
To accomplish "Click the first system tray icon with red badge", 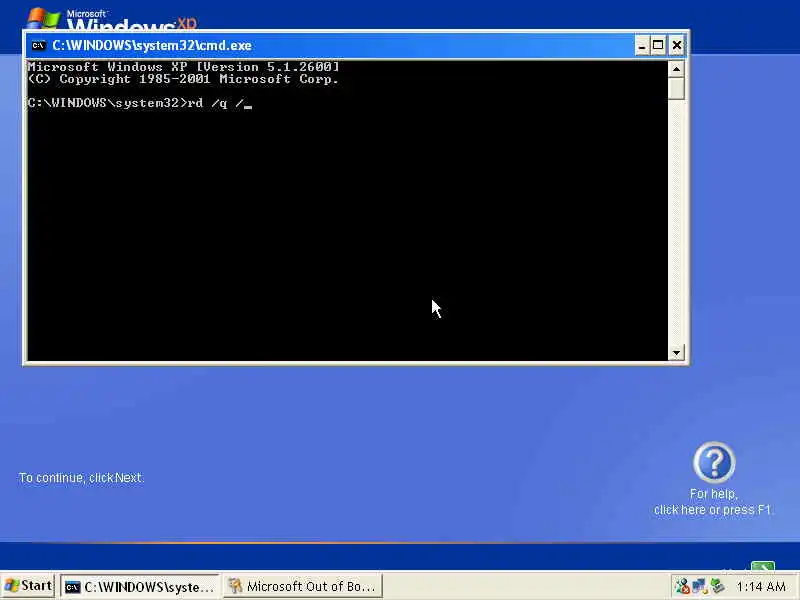I will (682, 586).
